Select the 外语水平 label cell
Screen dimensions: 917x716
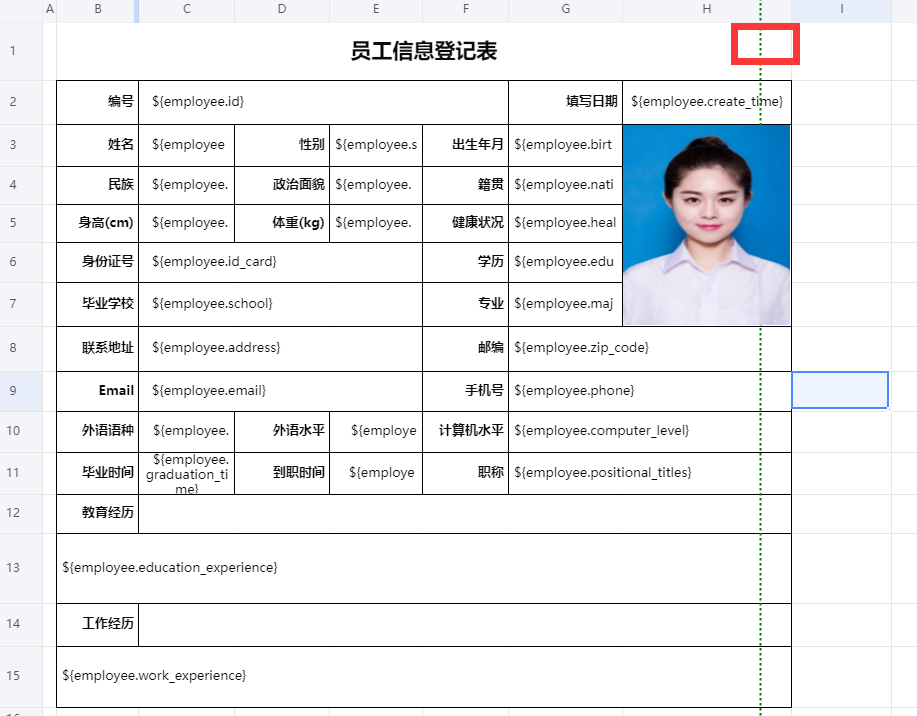coord(282,431)
